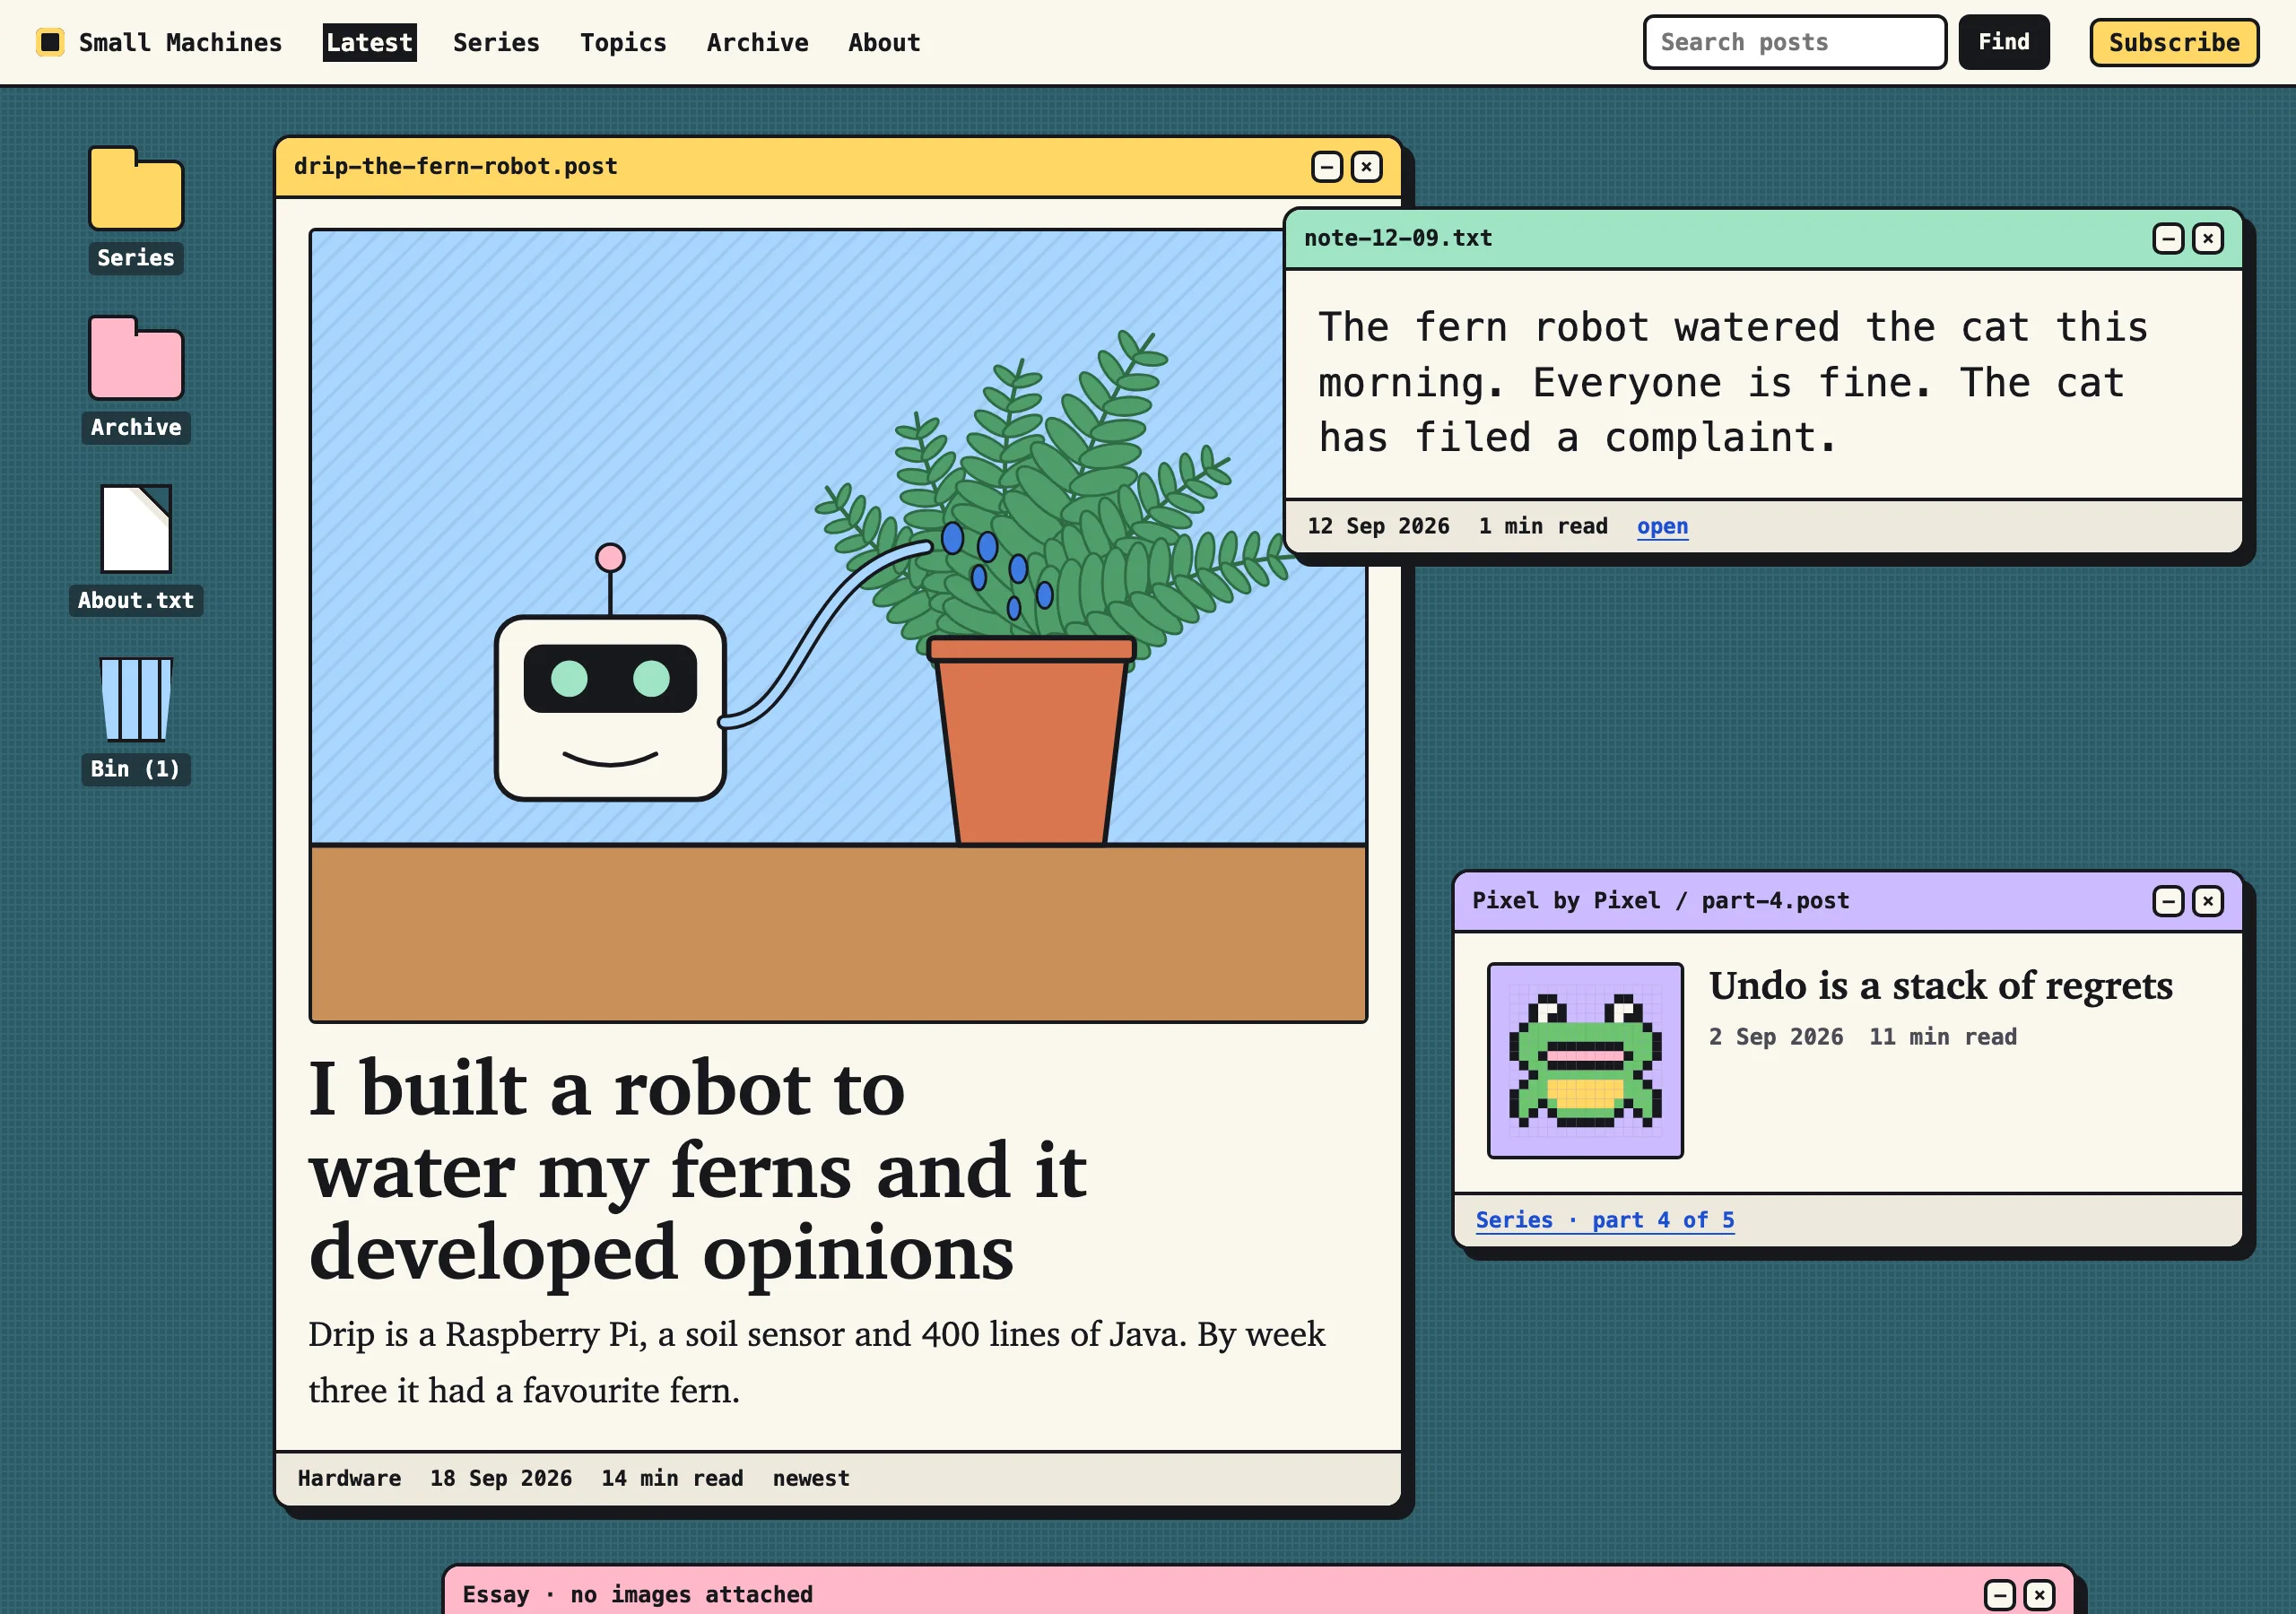Close the note-12-09.txt window
Image resolution: width=2296 pixels, height=1614 pixels.
(2208, 238)
